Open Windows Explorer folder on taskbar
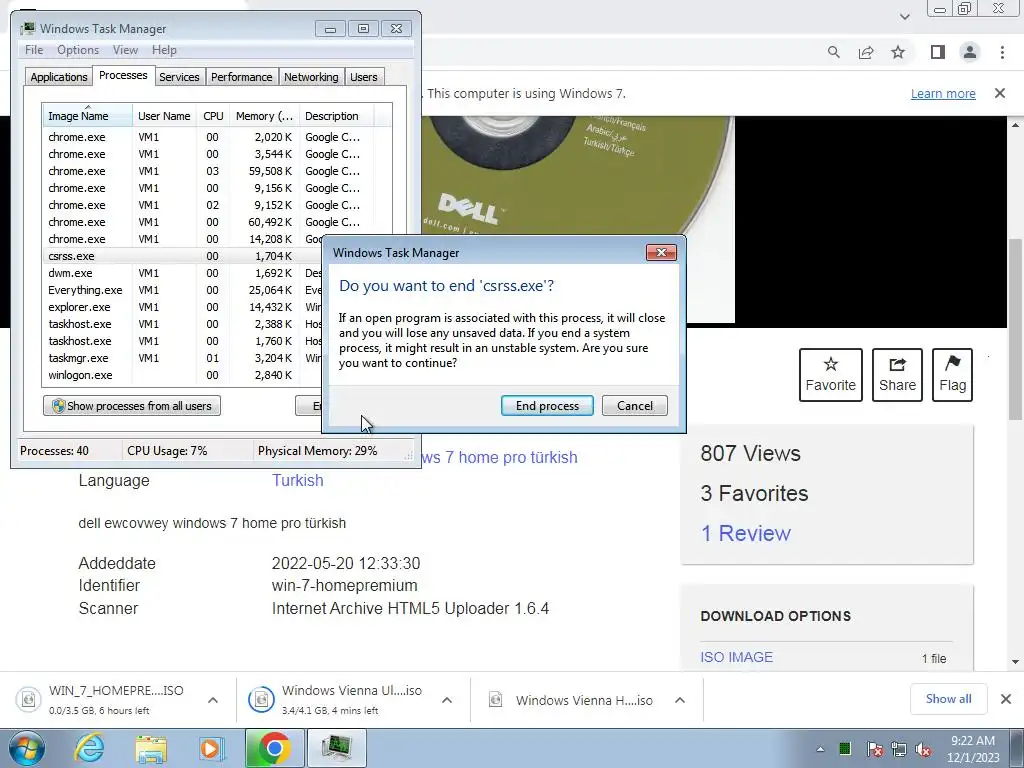 point(151,748)
